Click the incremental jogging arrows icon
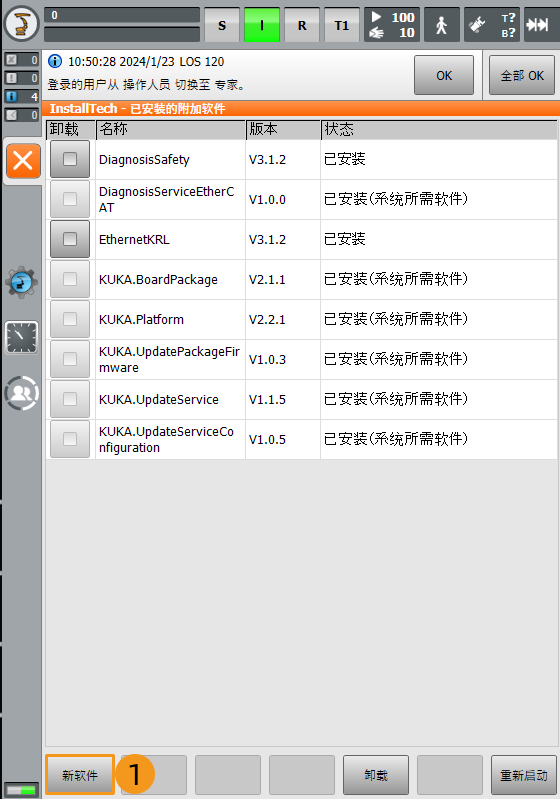This screenshot has width=560, height=799. [539, 25]
